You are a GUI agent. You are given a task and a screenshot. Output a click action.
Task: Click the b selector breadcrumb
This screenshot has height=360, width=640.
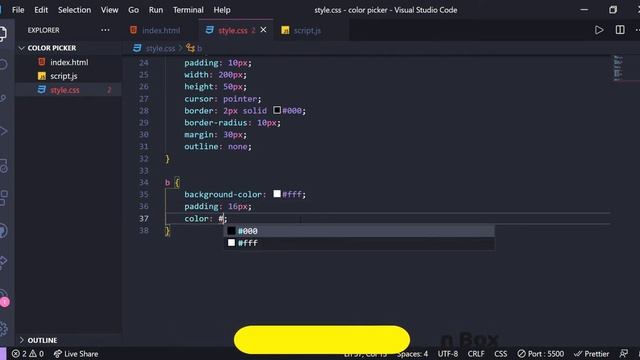[x=200, y=48]
